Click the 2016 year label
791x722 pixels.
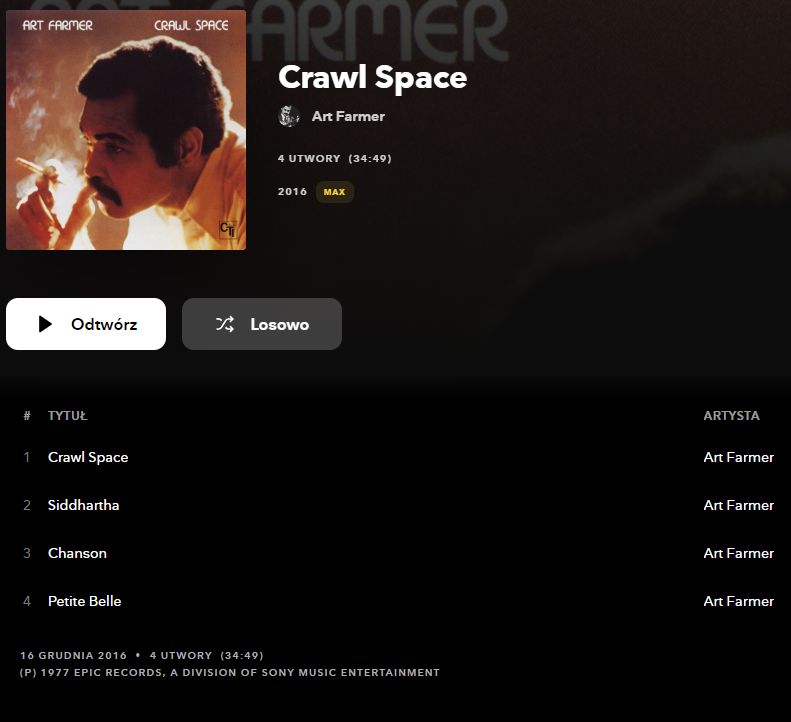pyautogui.click(x=292, y=192)
